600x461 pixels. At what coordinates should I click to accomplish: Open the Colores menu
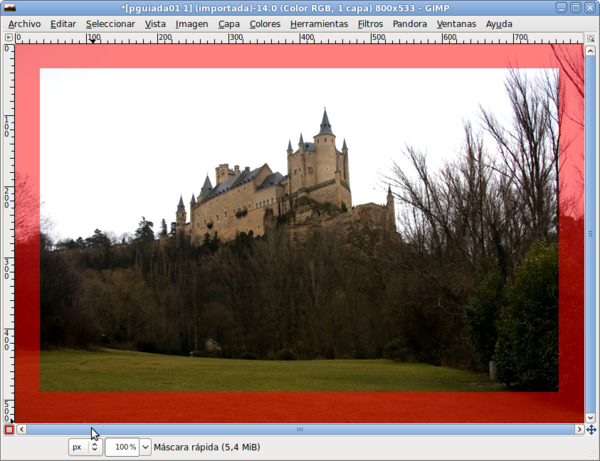(265, 23)
